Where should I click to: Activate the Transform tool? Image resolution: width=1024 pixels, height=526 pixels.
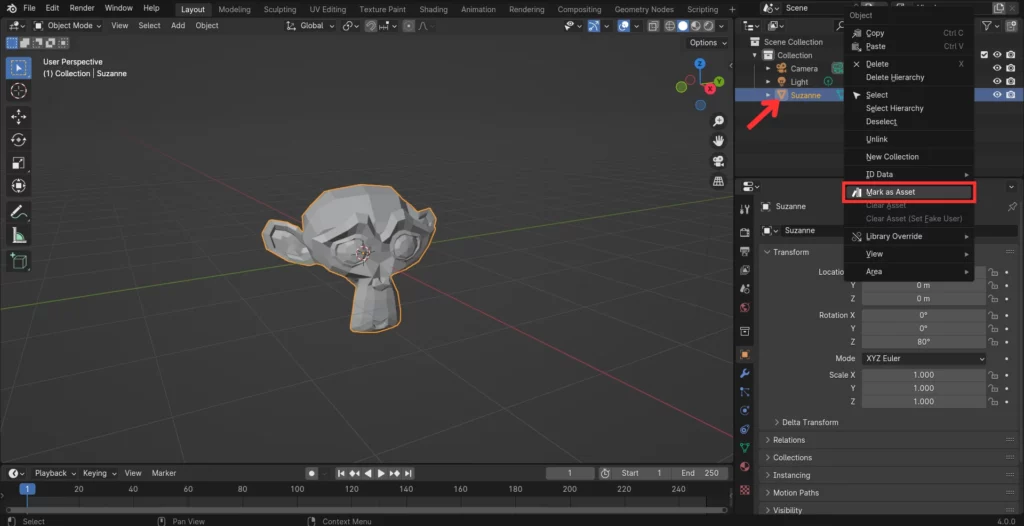(x=18, y=186)
